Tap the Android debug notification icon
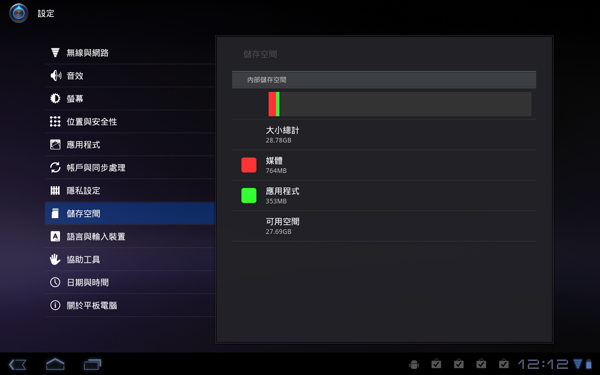Screen dimensions: 600x375 tap(414, 364)
